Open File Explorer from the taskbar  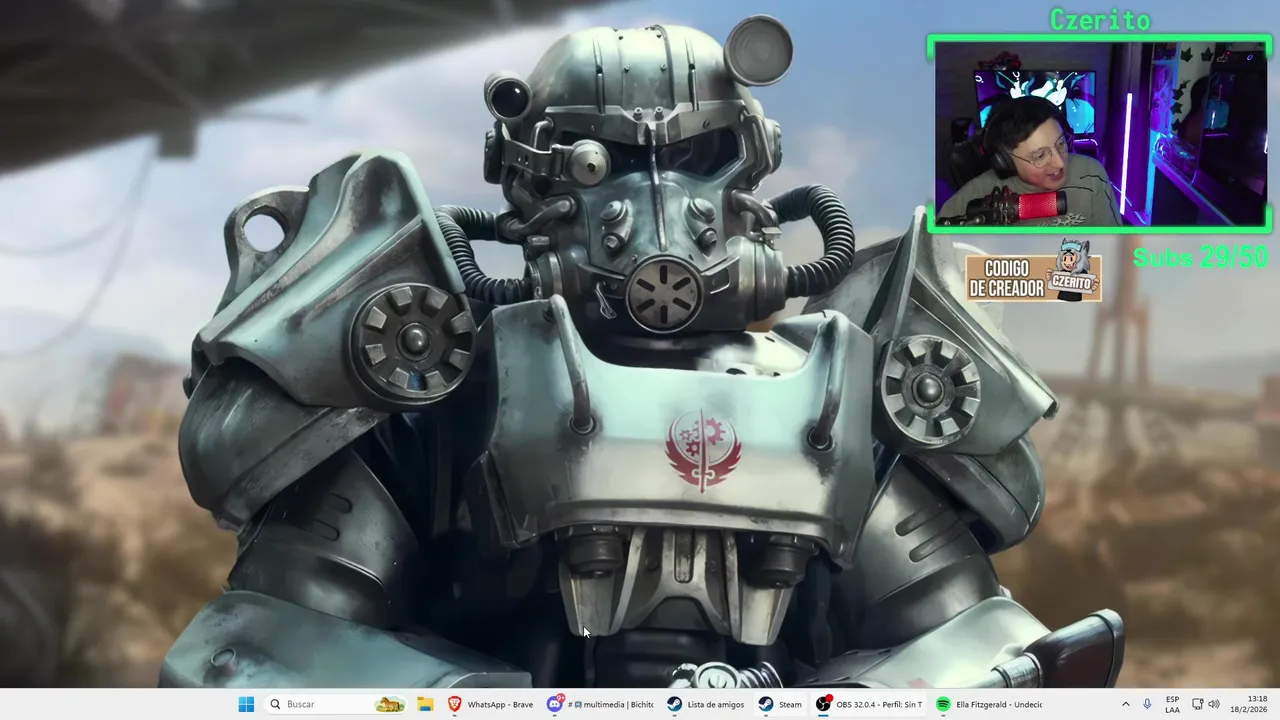[425, 704]
